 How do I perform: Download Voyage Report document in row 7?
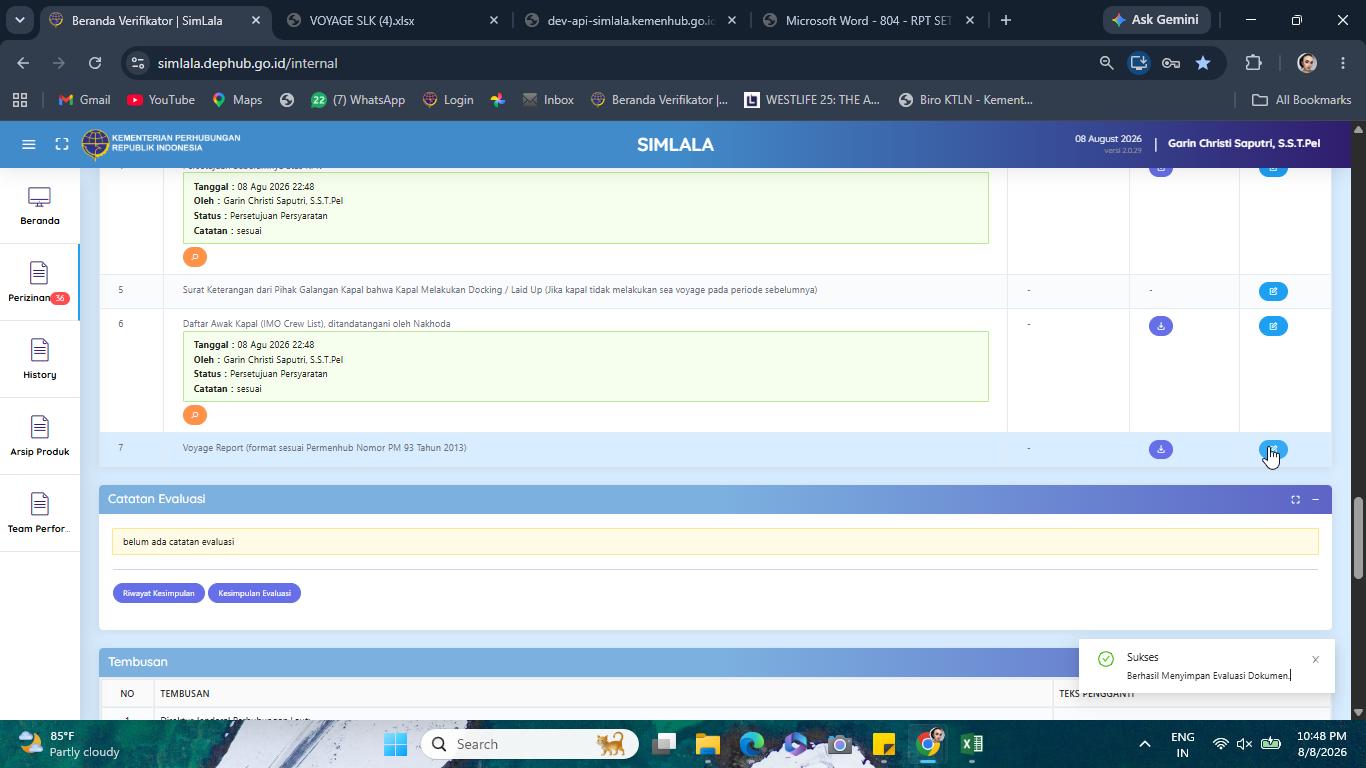[x=1160, y=450]
